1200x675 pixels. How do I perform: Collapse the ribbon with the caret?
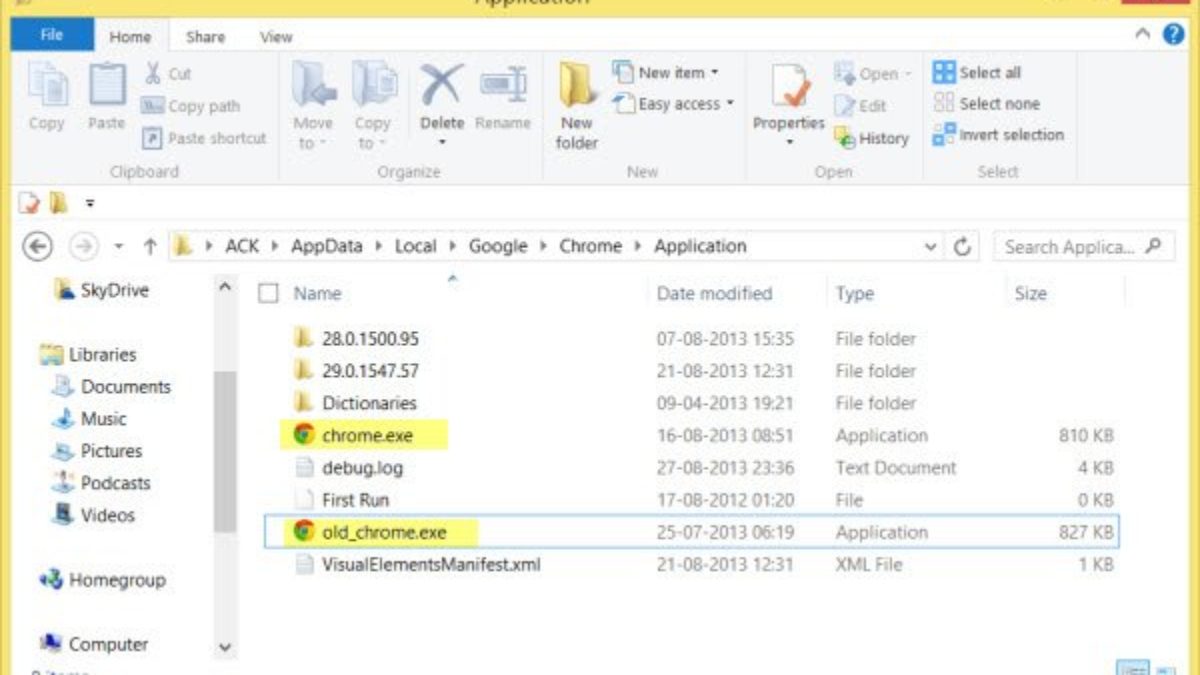point(1143,33)
